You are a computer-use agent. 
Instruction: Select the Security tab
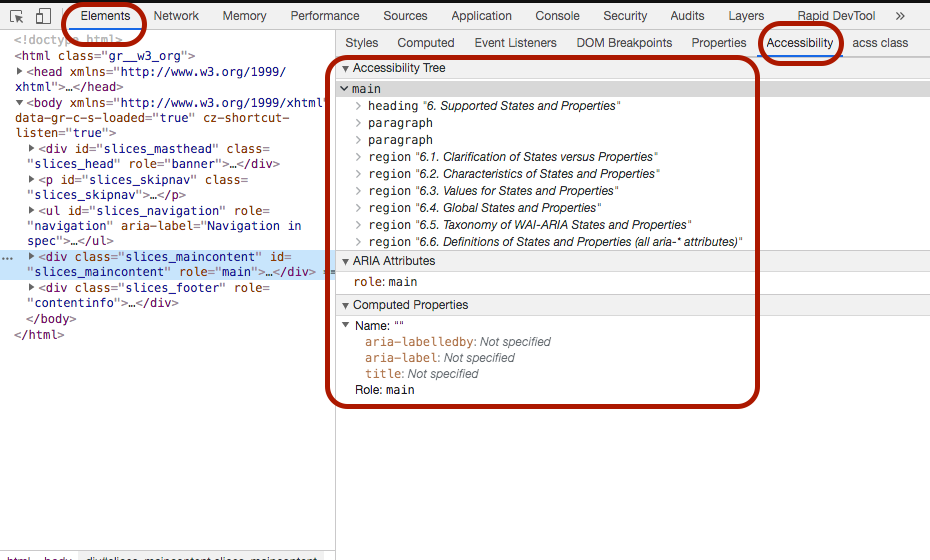[x=625, y=16]
